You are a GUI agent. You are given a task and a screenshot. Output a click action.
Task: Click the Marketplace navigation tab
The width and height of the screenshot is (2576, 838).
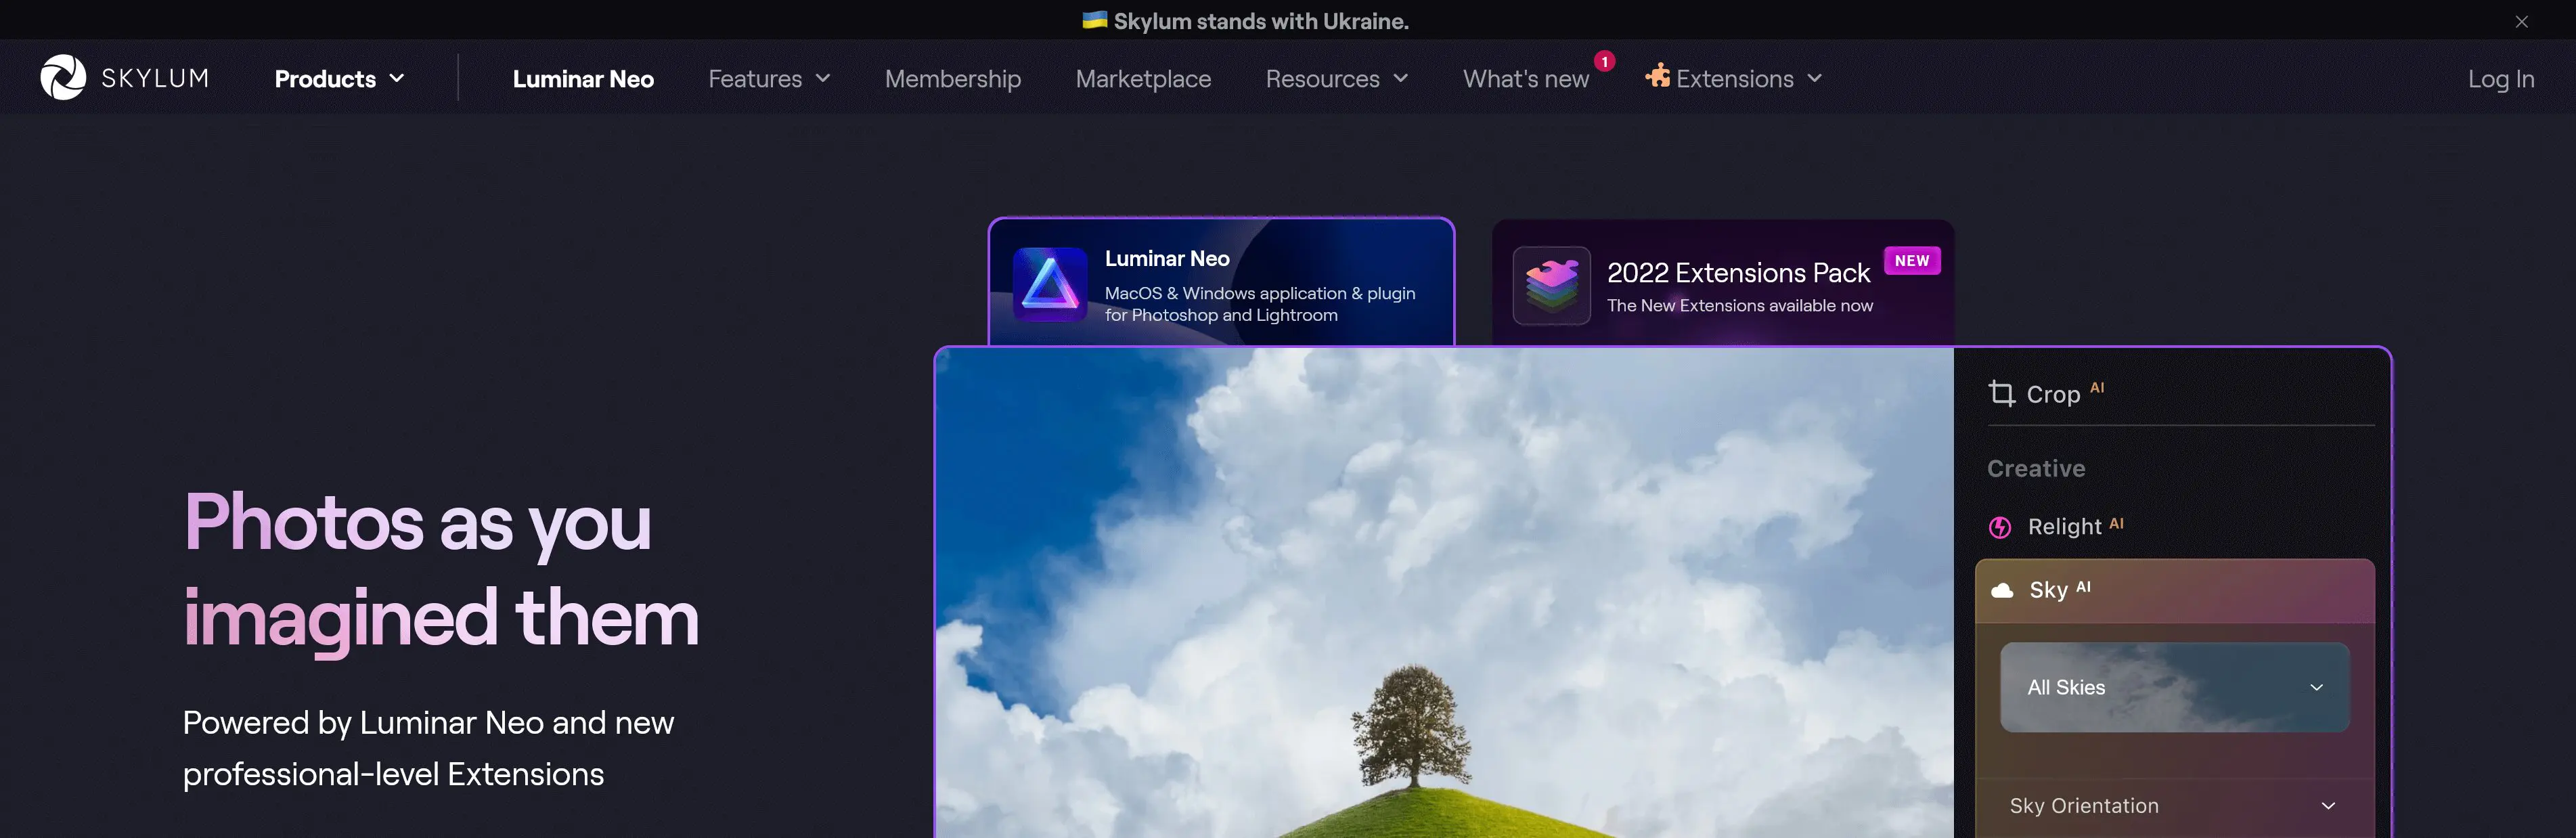coord(1143,77)
